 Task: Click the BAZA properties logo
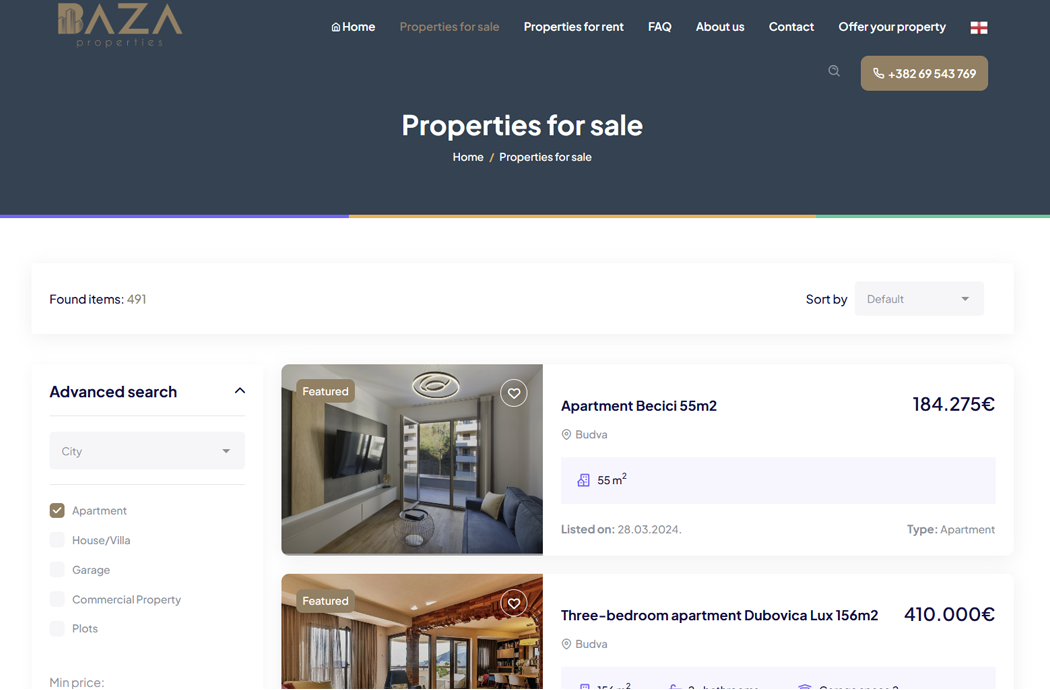pos(119,25)
